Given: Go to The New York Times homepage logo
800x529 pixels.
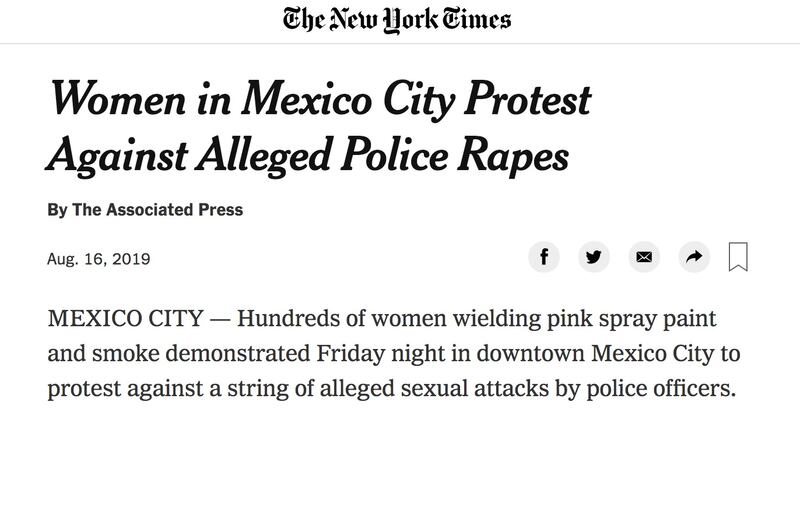Looking at the screenshot, I should click(397, 20).
